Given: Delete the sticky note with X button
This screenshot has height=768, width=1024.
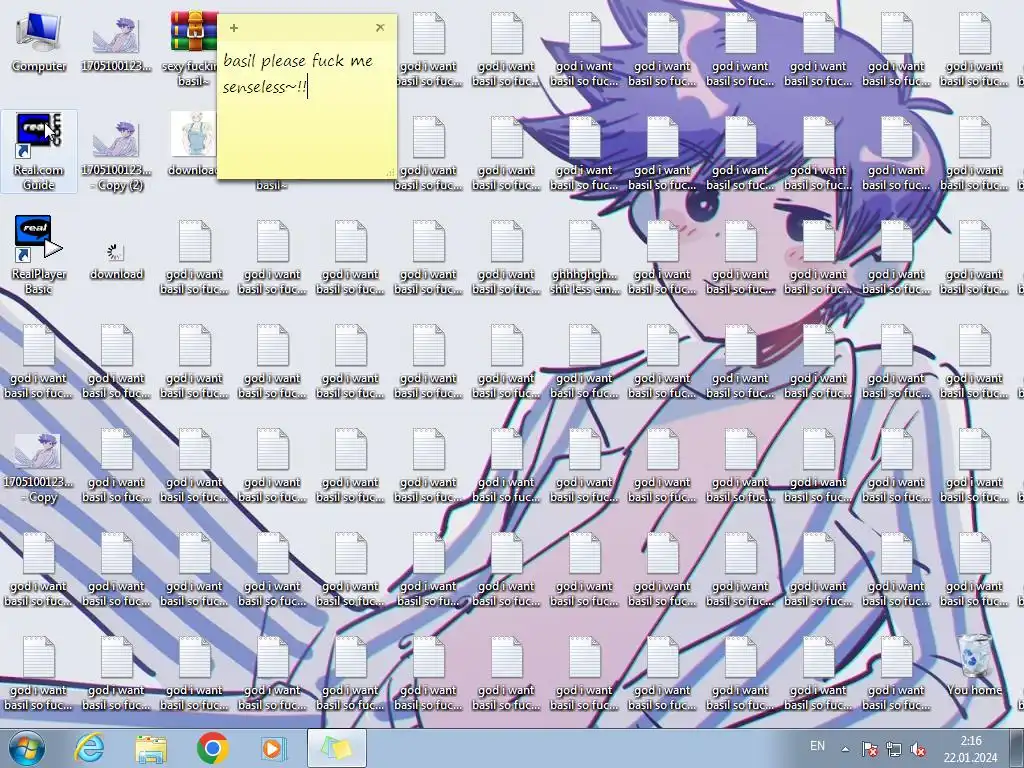Looking at the screenshot, I should coord(380,27).
